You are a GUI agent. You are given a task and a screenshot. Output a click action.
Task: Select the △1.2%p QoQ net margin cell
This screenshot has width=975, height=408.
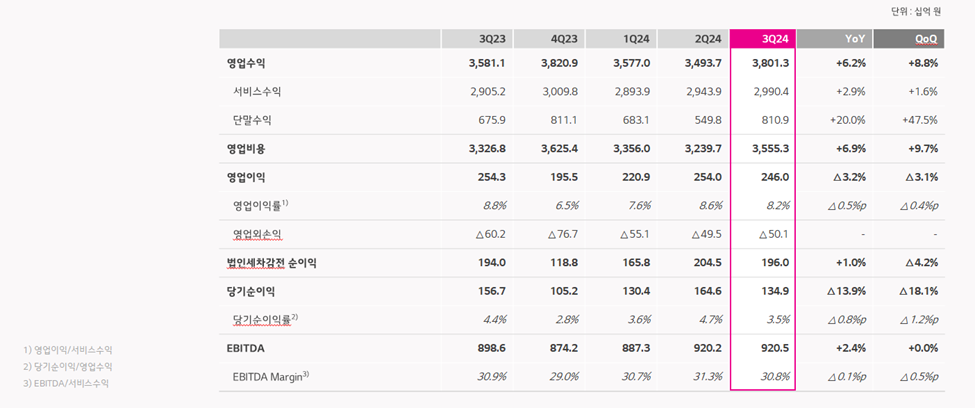coord(919,320)
